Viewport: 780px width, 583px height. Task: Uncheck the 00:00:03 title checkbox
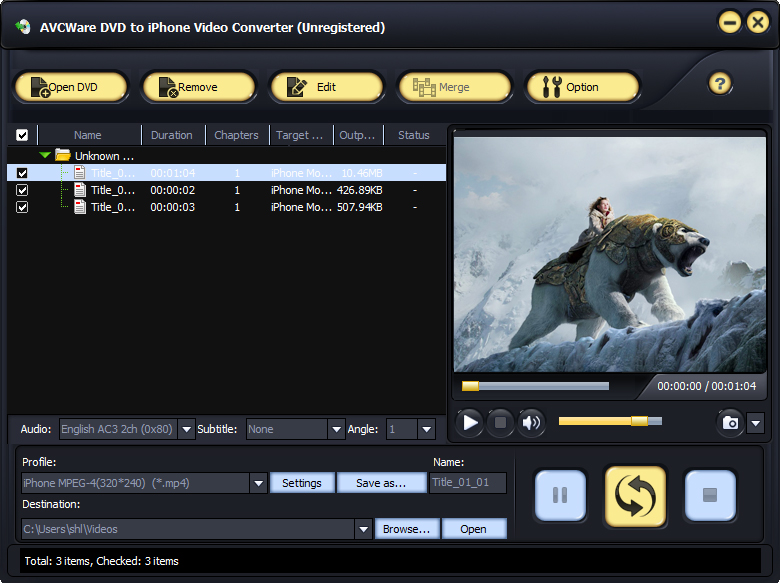(x=22, y=207)
